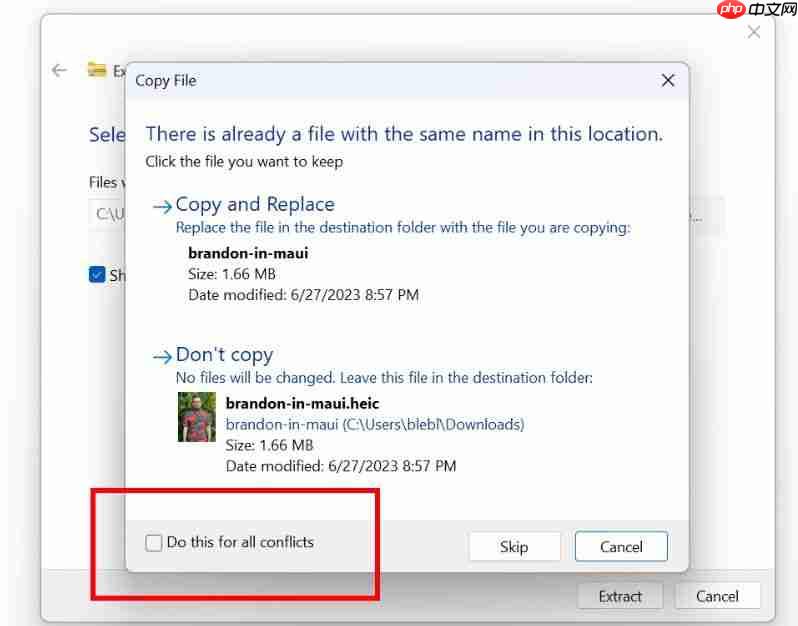The height and width of the screenshot is (626, 798).
Task: Click the arrow icon beside Don't copy
Action: point(162,357)
